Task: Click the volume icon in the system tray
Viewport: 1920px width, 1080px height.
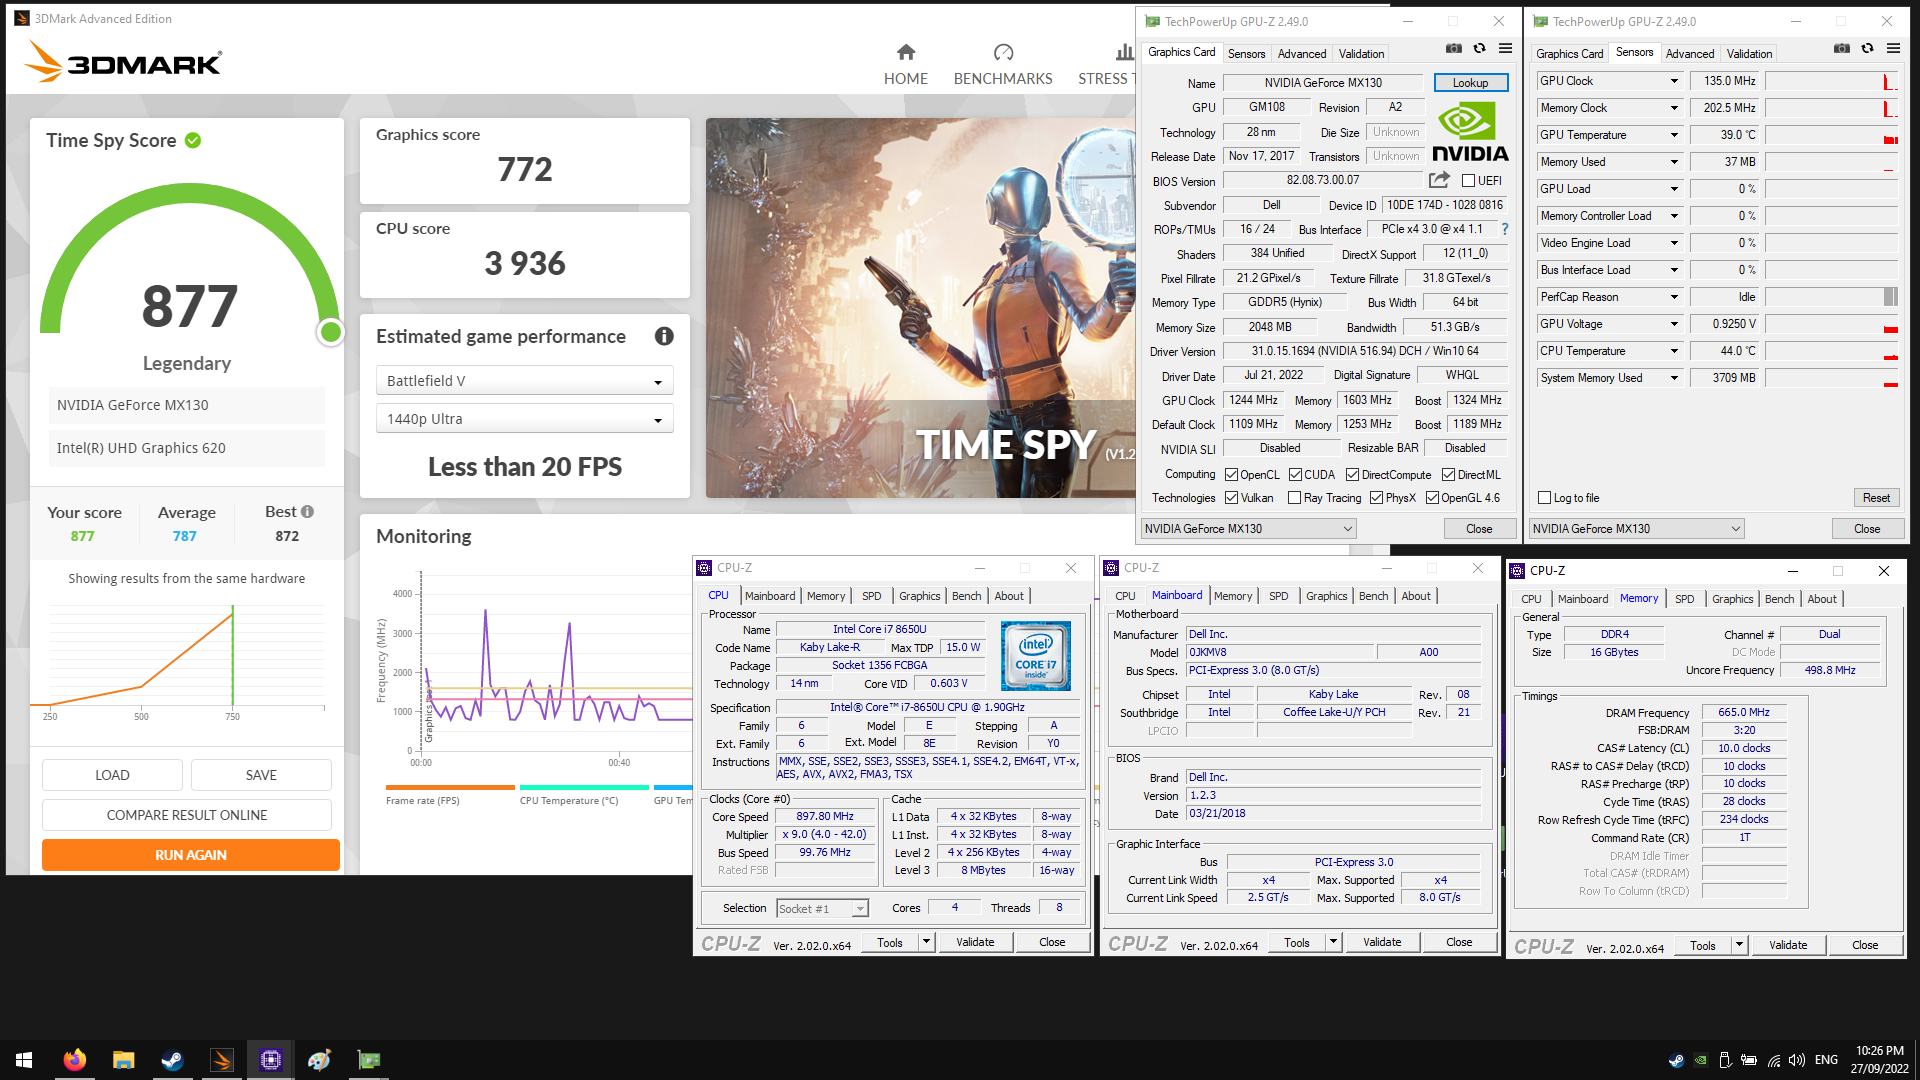Action: 1797,1060
